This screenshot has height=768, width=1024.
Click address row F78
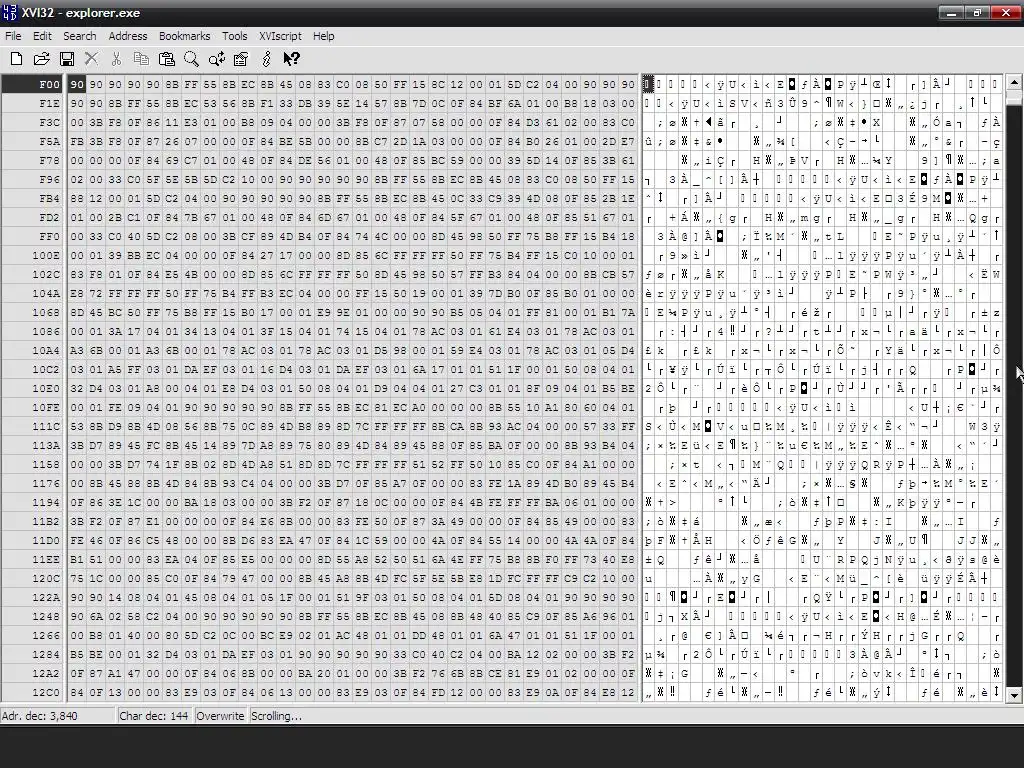[x=33, y=160]
